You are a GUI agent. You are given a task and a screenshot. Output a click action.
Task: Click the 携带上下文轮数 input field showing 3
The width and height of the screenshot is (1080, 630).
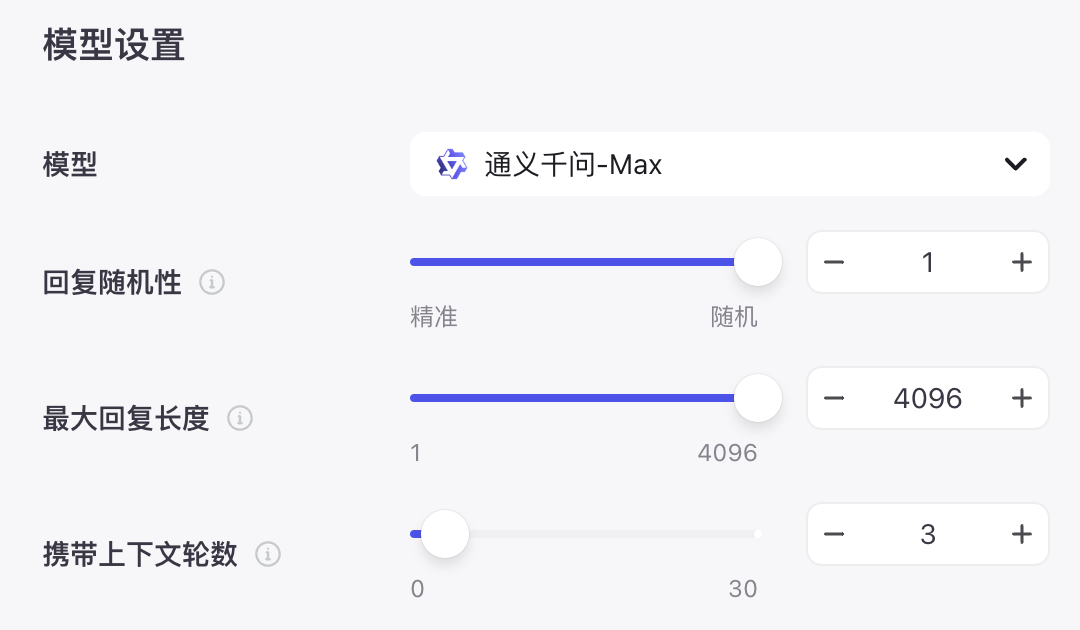[928, 534]
